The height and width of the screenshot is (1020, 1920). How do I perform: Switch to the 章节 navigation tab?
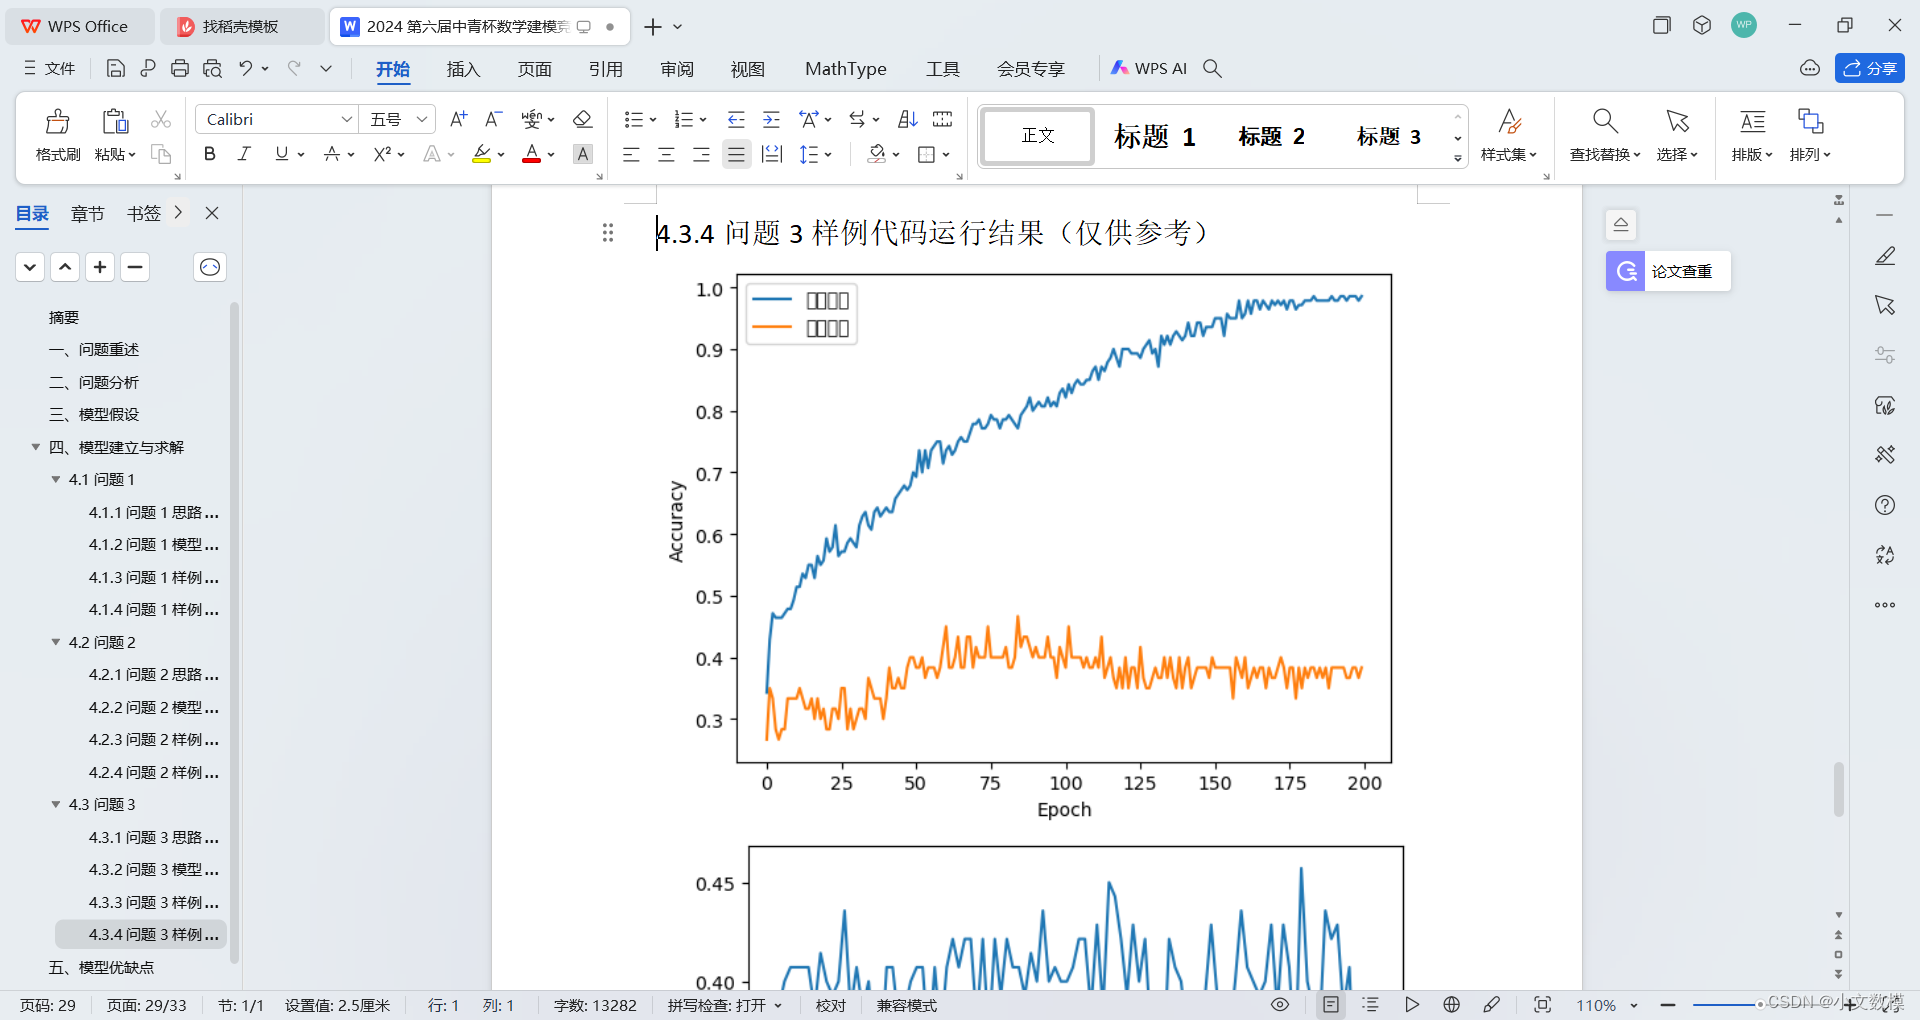(88, 213)
